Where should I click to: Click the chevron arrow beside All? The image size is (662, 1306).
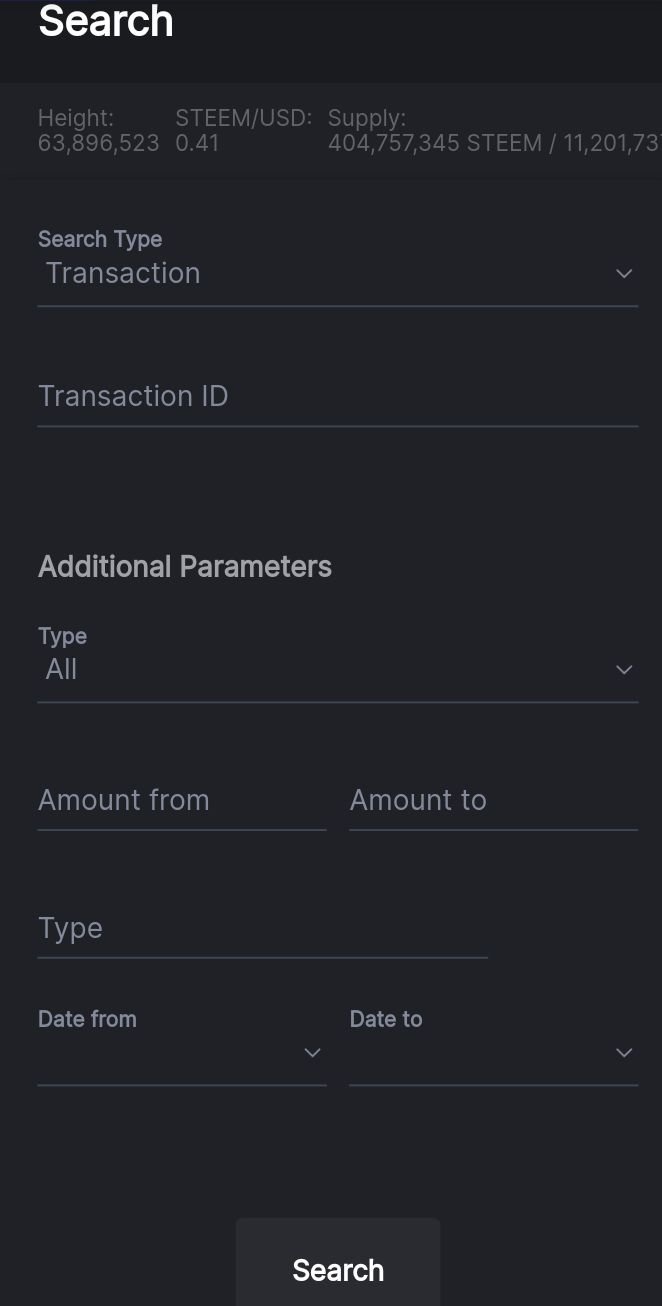[x=624, y=670]
